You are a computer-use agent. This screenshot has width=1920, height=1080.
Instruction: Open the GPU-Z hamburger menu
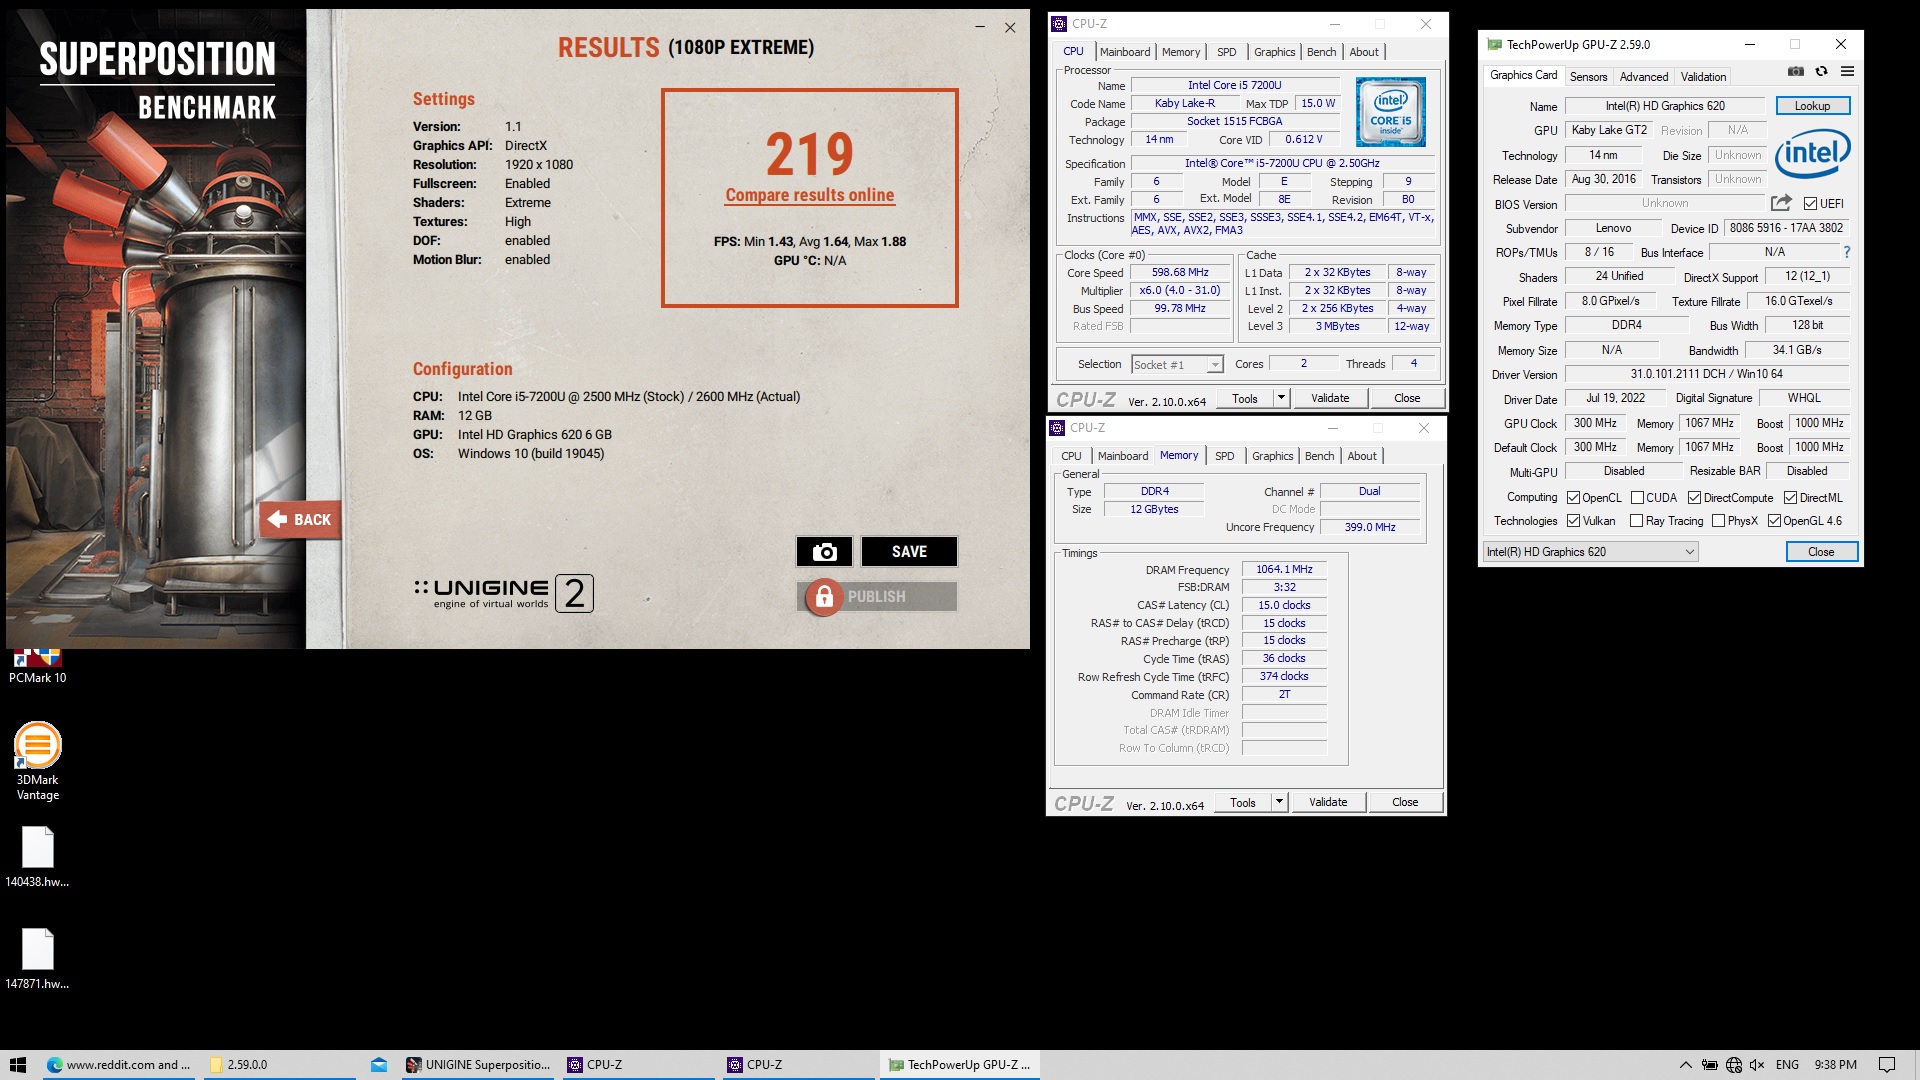(x=1847, y=71)
